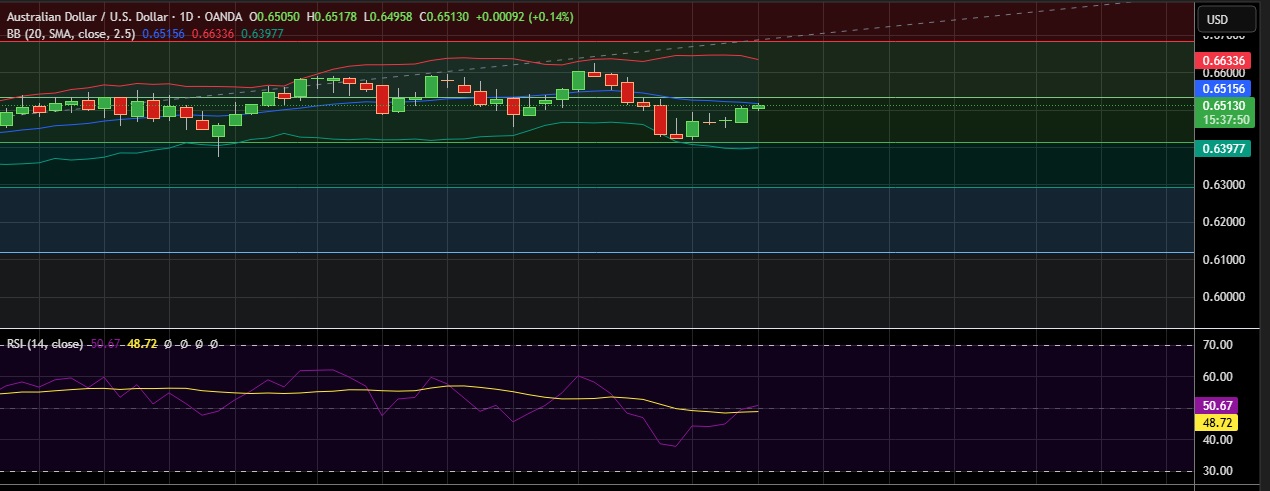Viewport: 1270px width, 491px height.
Task: Select the RSI (14, close) indicator legend
Action: tap(44, 344)
